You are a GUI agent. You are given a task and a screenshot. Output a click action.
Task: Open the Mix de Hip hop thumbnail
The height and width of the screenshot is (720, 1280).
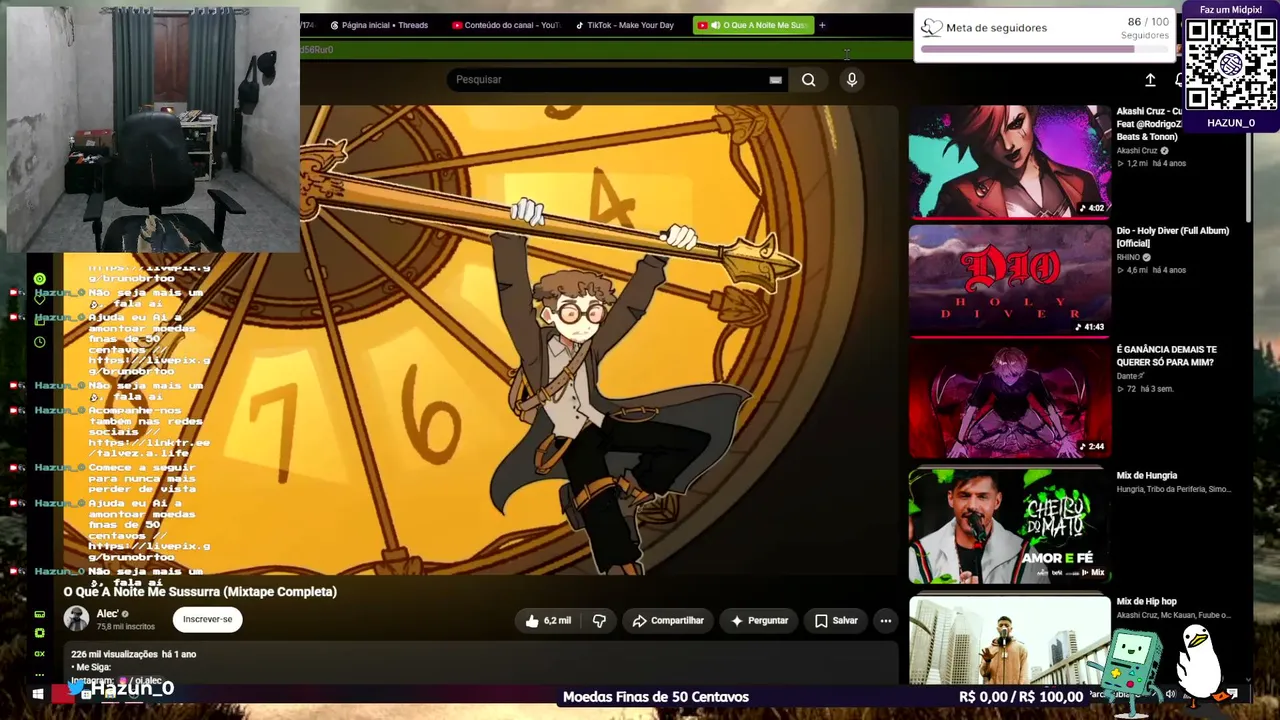click(1009, 640)
